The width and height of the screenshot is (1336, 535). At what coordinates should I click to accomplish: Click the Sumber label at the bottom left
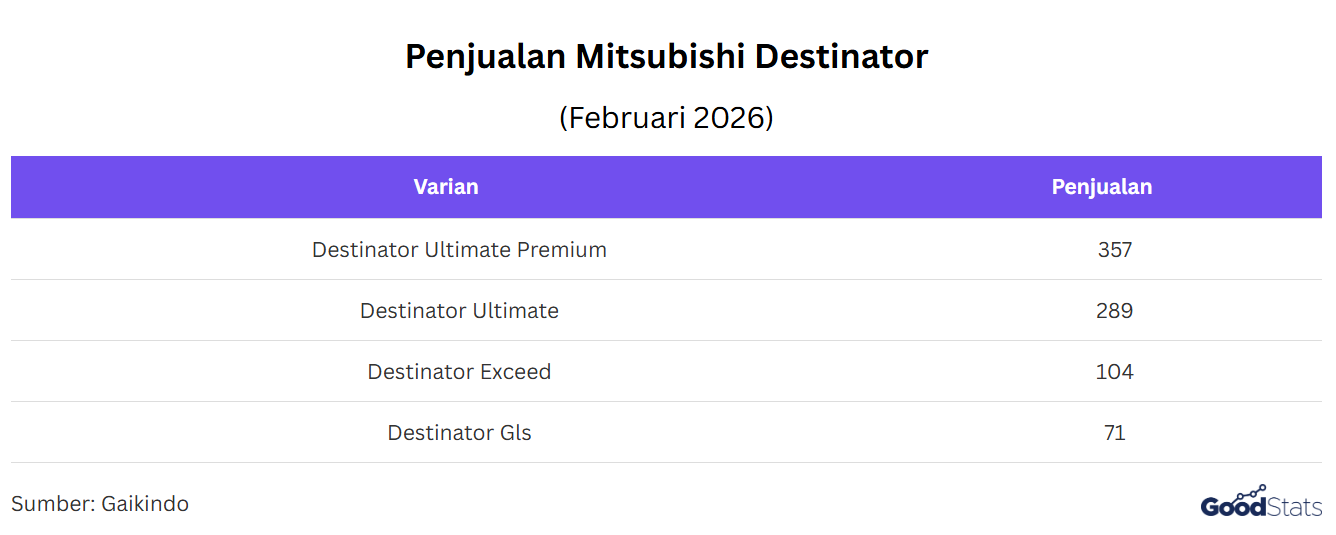(51, 503)
